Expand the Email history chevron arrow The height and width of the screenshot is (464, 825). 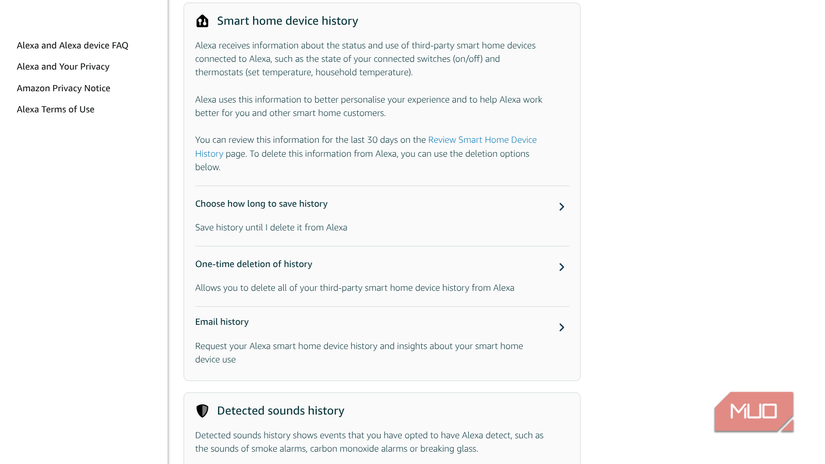[561, 327]
